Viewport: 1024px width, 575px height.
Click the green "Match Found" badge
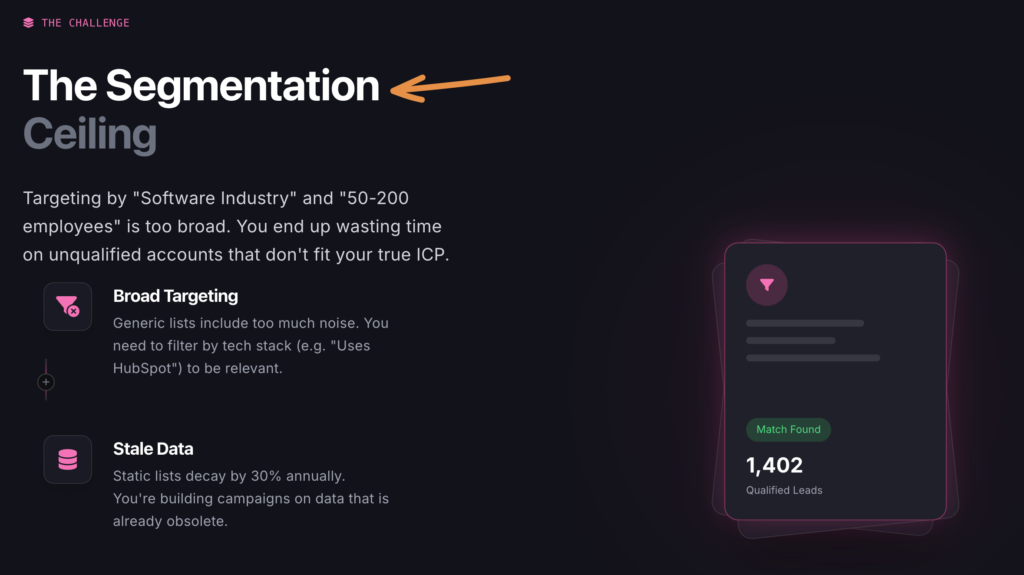(x=788, y=429)
